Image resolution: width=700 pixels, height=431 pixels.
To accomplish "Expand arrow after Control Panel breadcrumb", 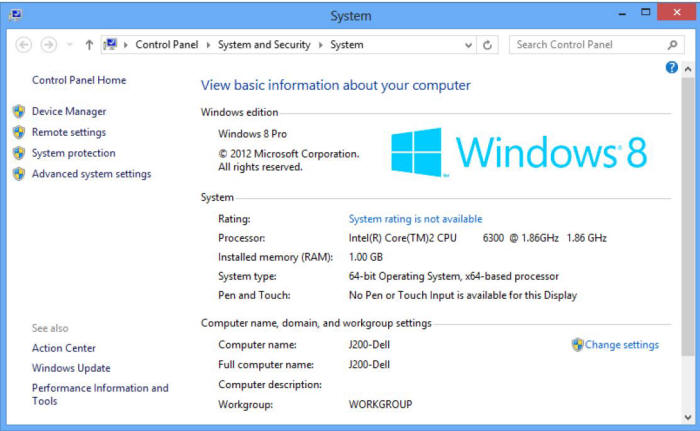I will (x=208, y=45).
